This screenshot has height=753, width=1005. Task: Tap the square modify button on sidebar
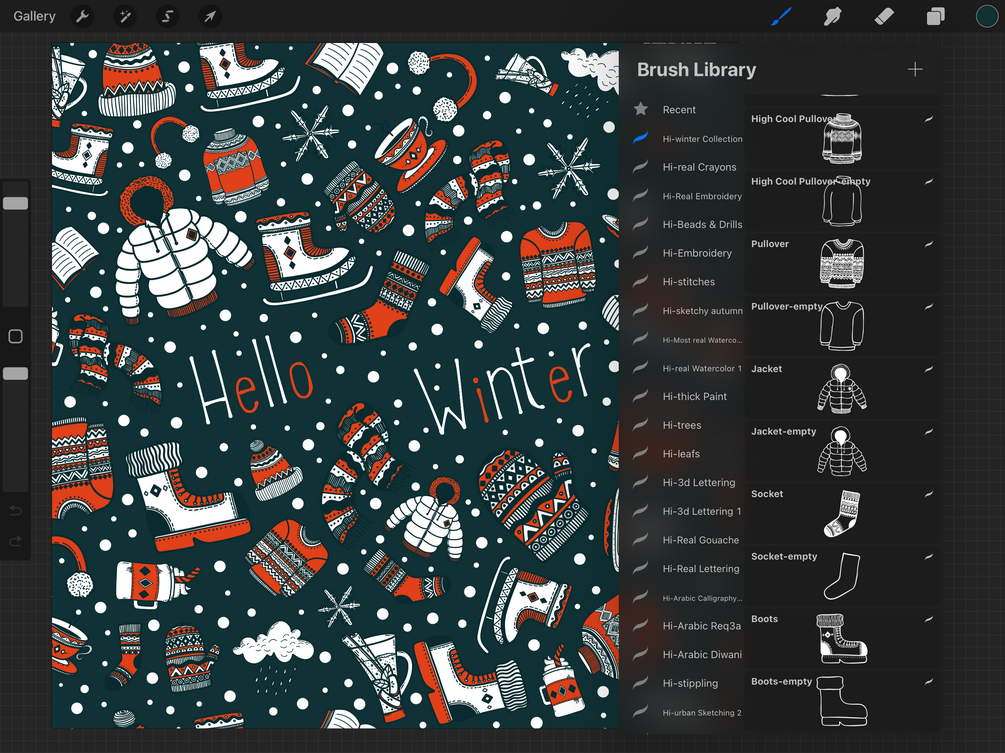(x=15, y=336)
